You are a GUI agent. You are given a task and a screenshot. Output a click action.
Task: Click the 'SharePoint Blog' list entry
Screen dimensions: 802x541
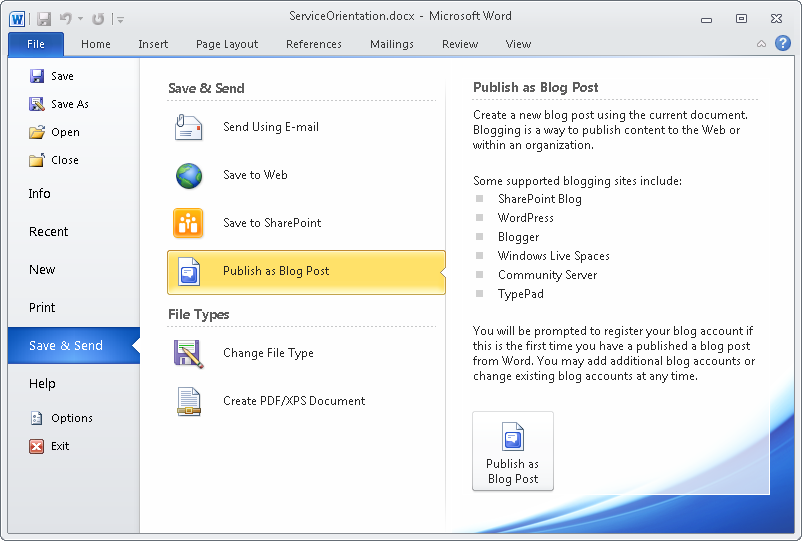coord(540,199)
